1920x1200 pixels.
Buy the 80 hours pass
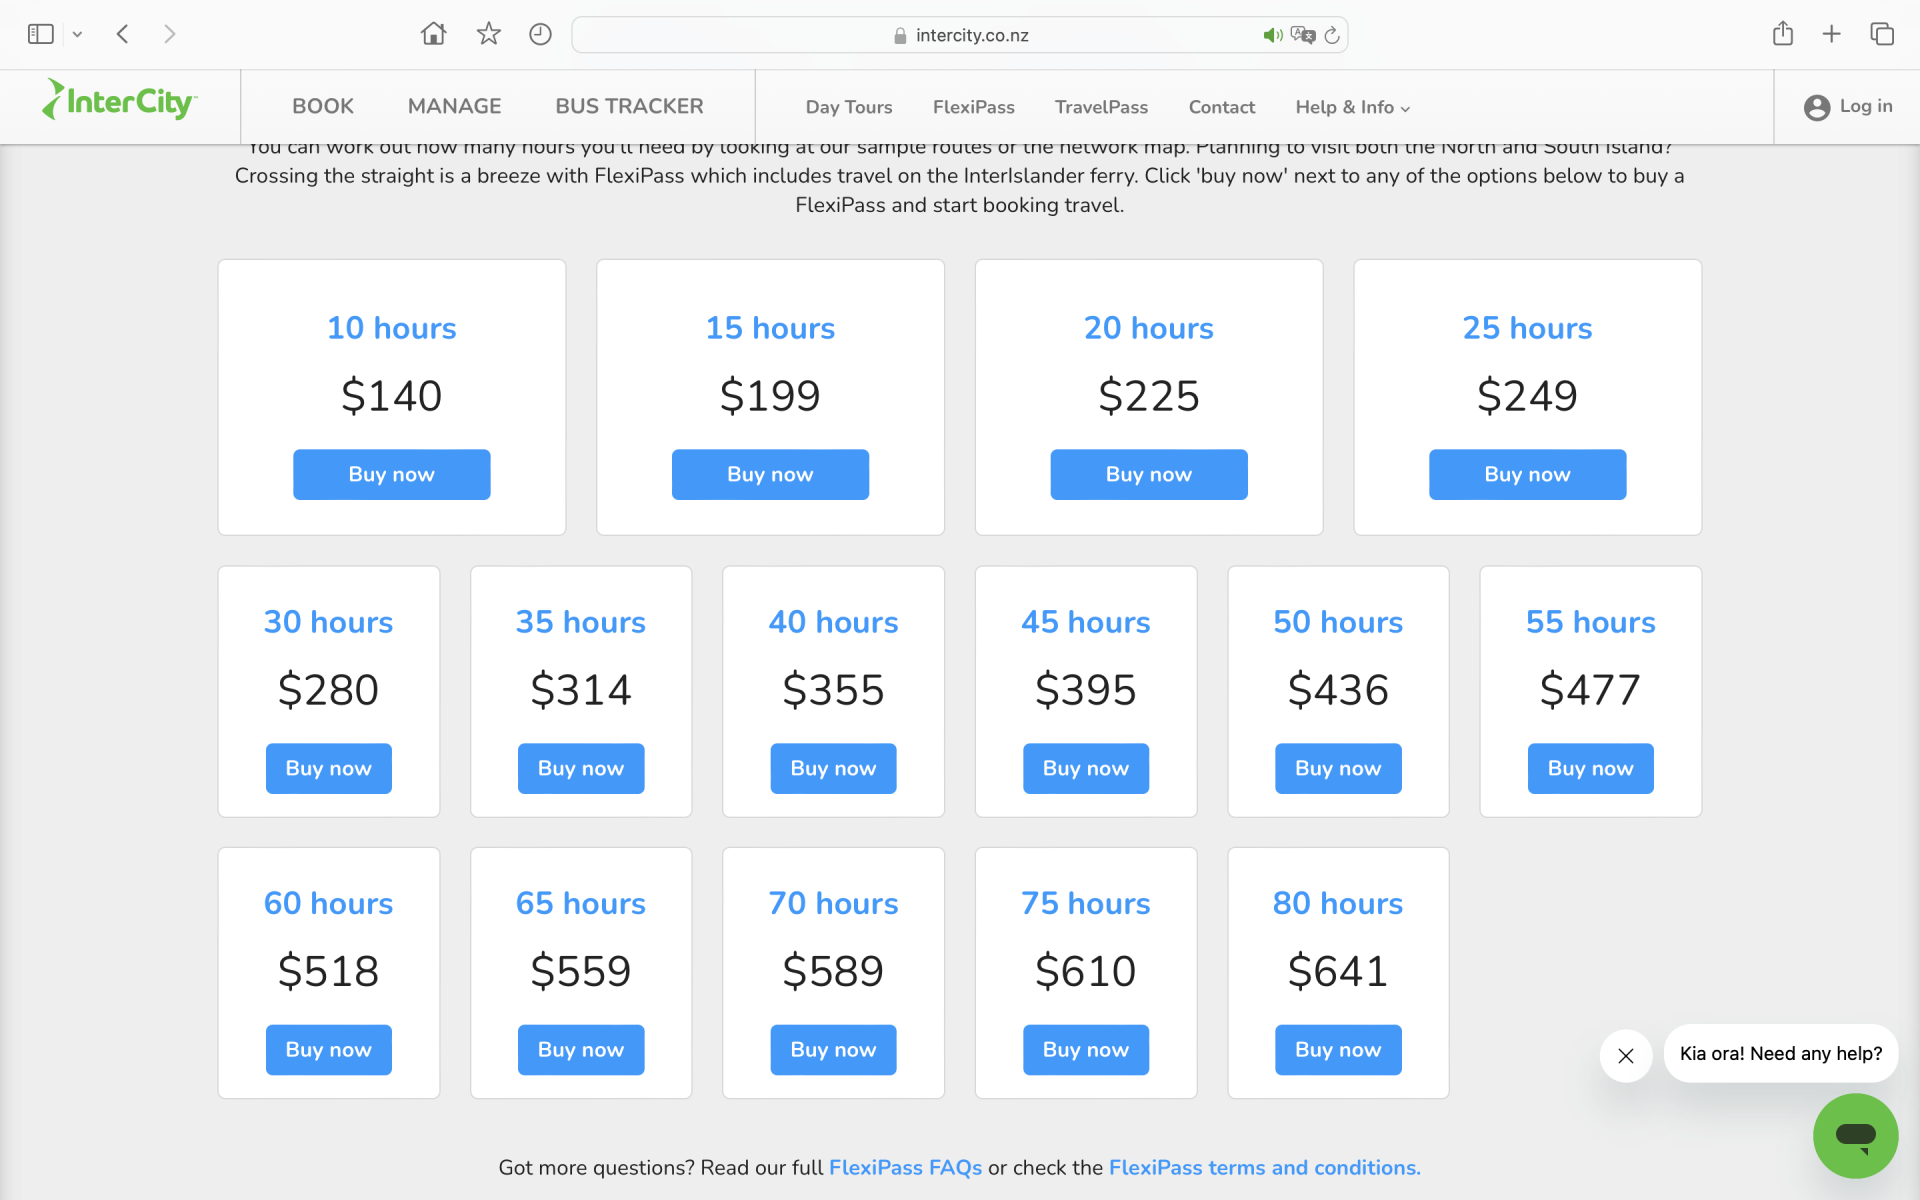pos(1338,1050)
